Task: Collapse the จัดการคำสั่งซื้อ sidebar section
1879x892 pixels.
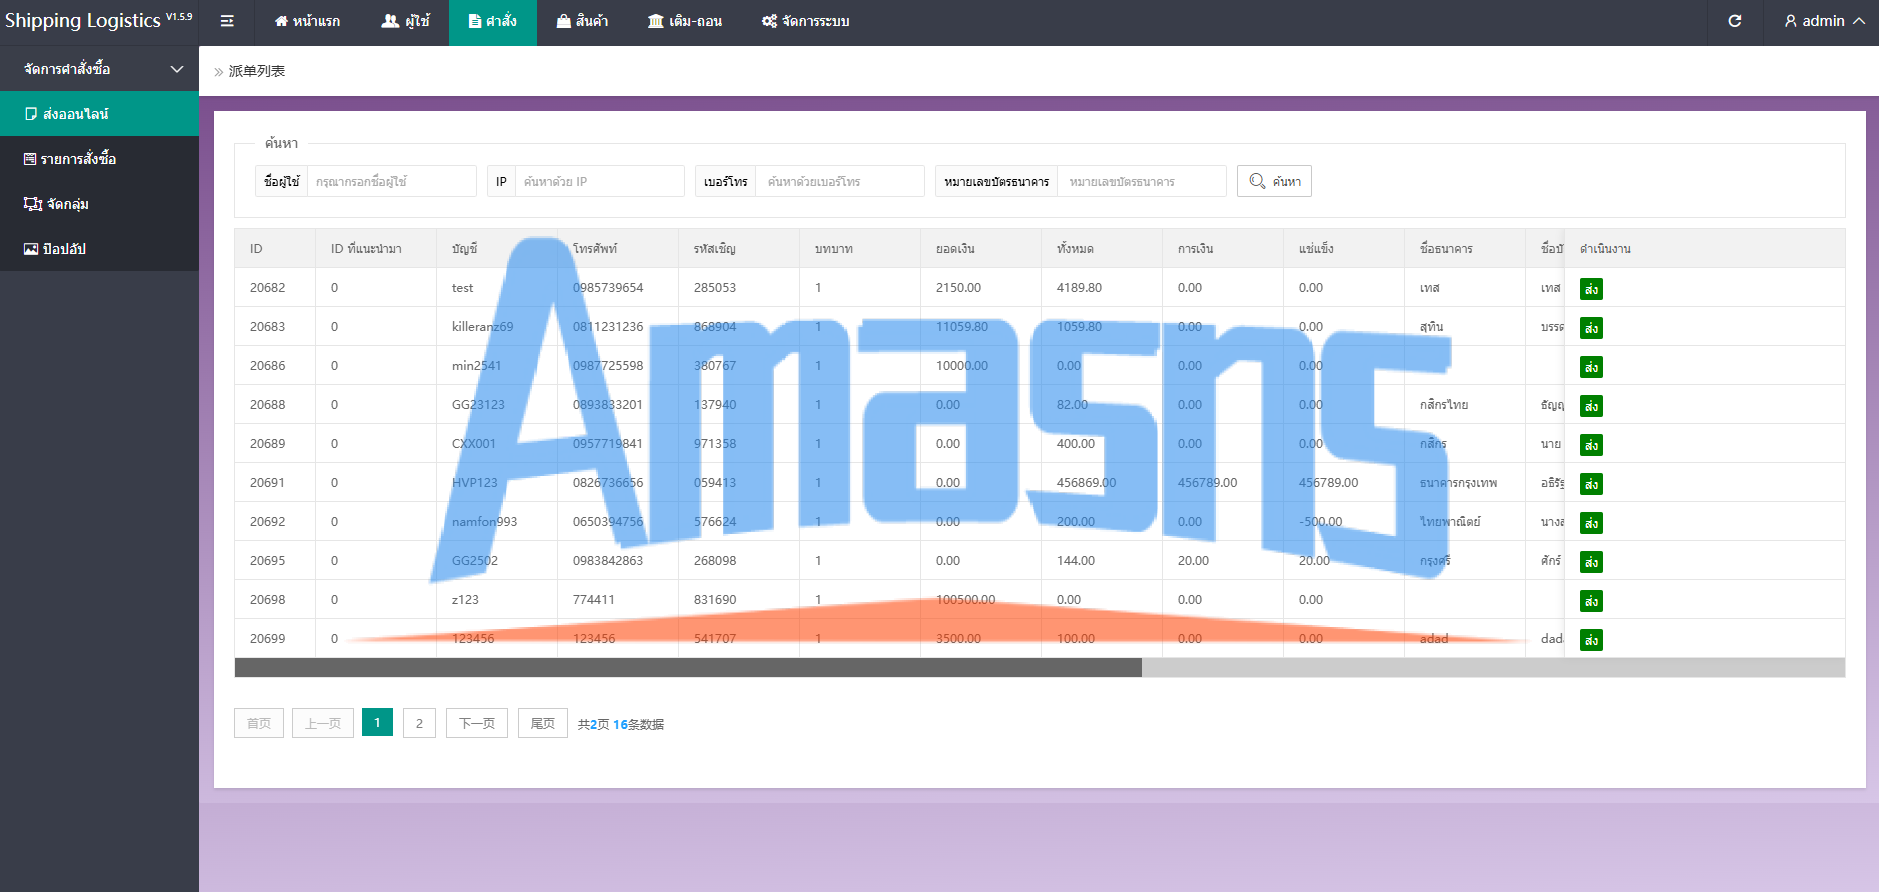Action: pos(99,69)
